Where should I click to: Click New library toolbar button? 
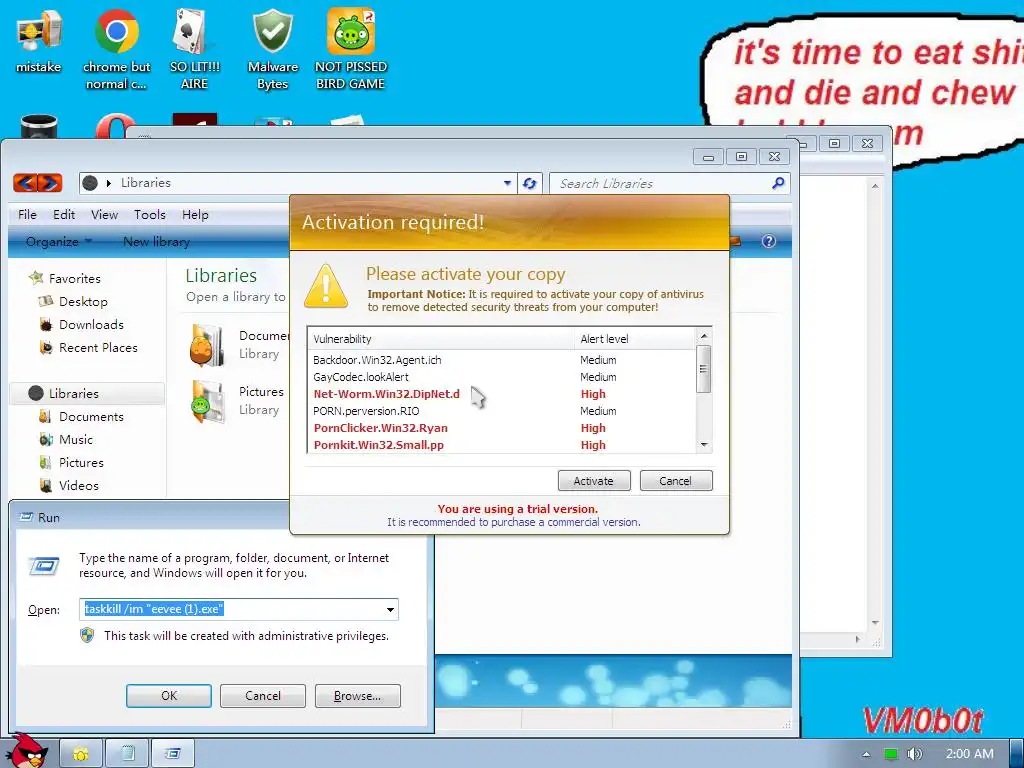pos(157,242)
